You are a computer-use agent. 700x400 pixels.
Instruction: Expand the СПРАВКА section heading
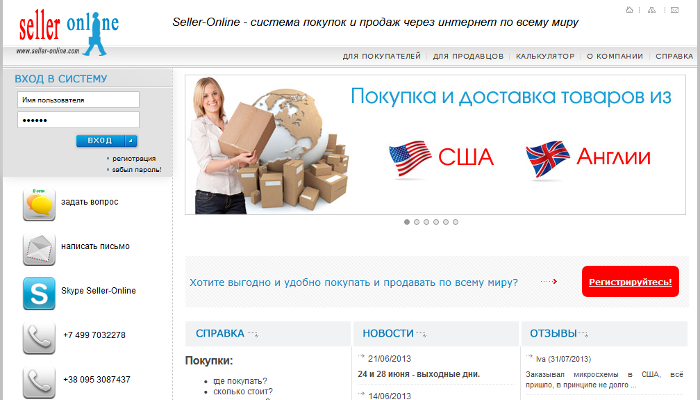(220, 333)
